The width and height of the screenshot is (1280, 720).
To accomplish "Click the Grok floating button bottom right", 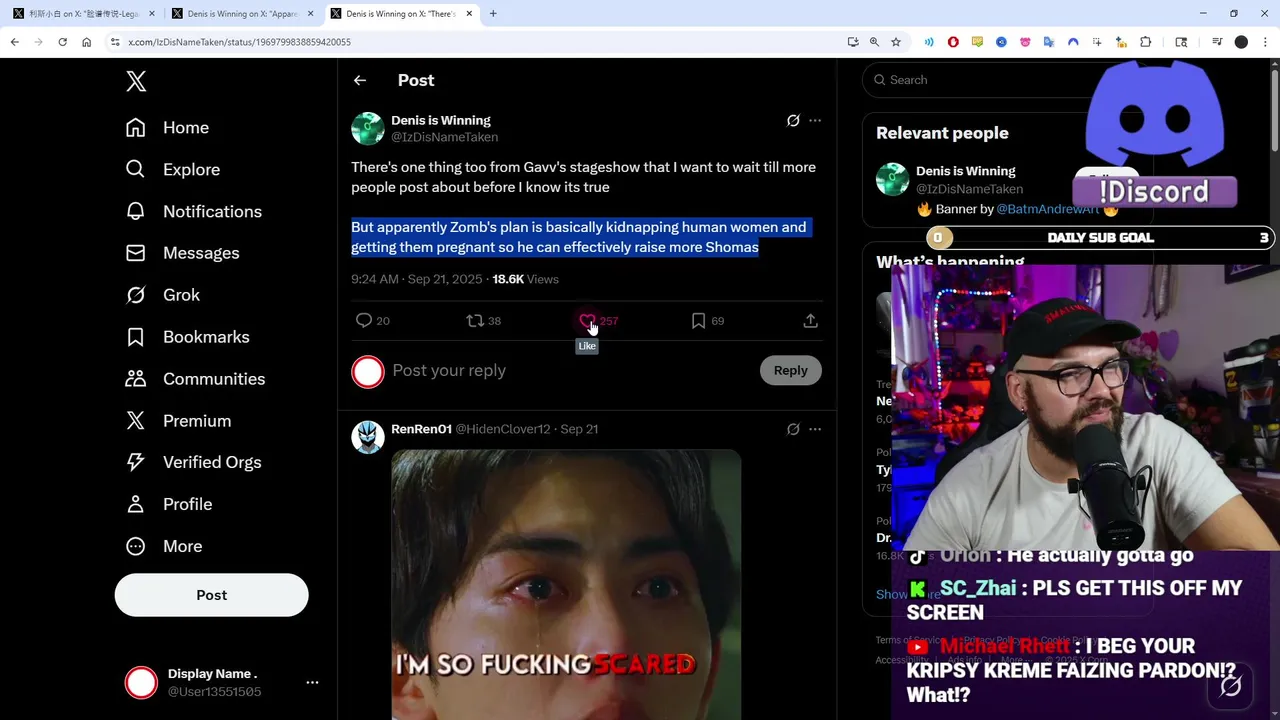I will 1231,685.
